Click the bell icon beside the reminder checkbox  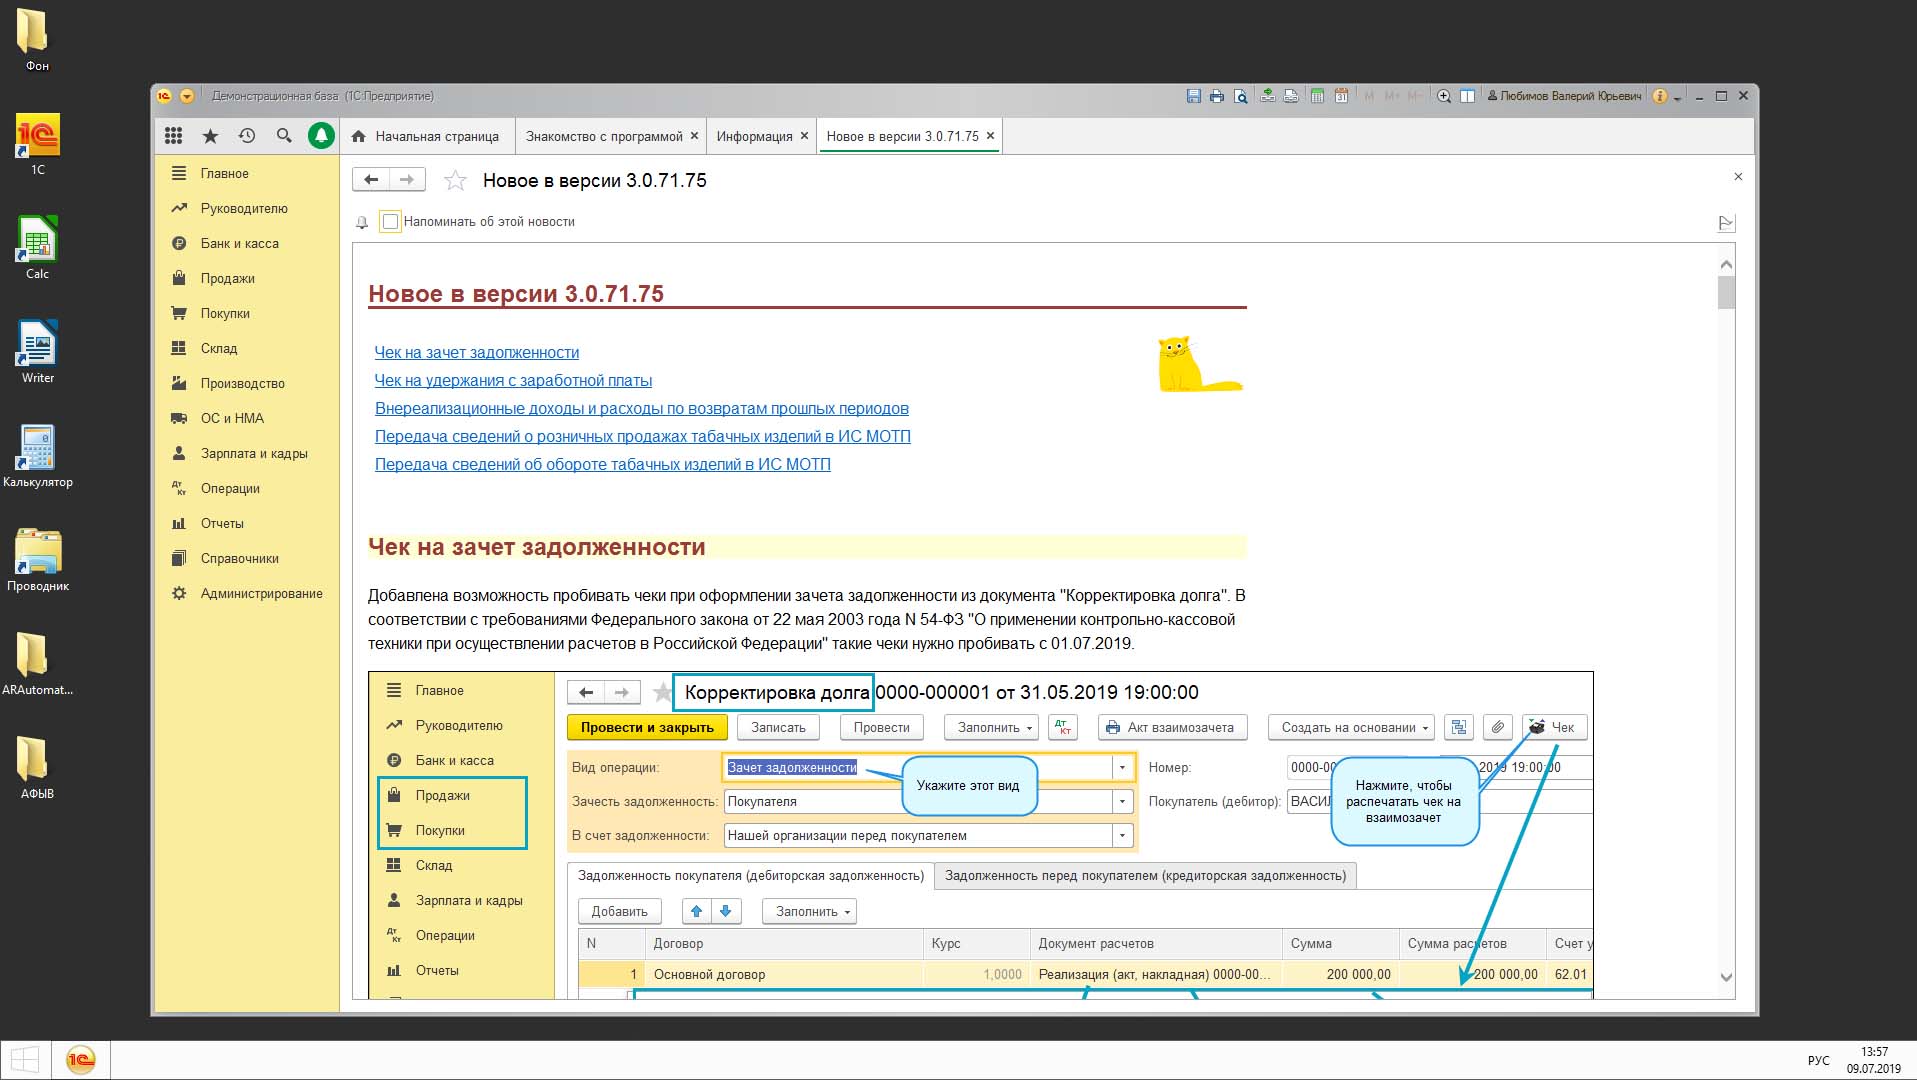[x=362, y=222]
